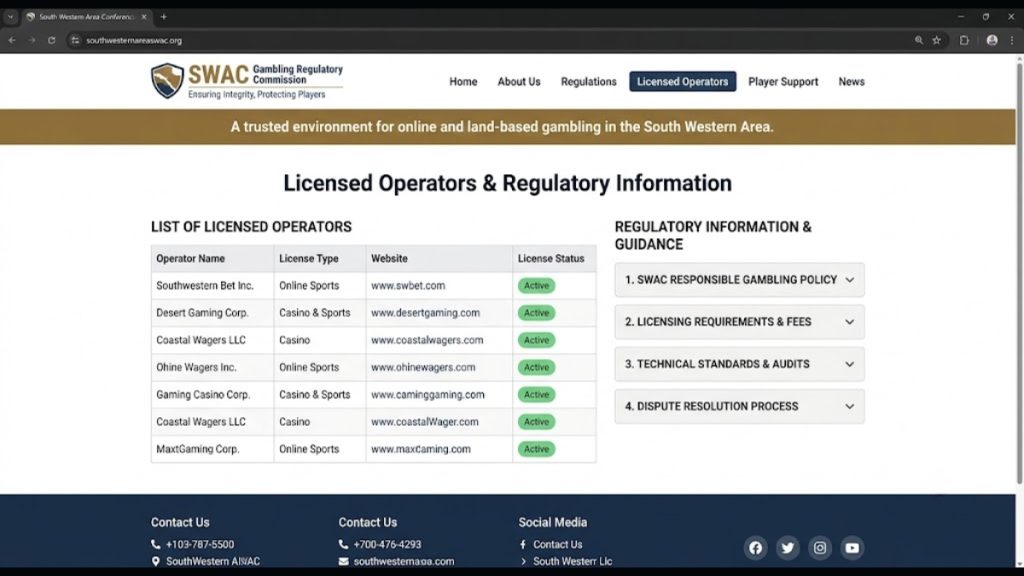This screenshot has height=576, width=1024.
Task: Click the phone icon beside +700-476-4293
Action: point(343,544)
